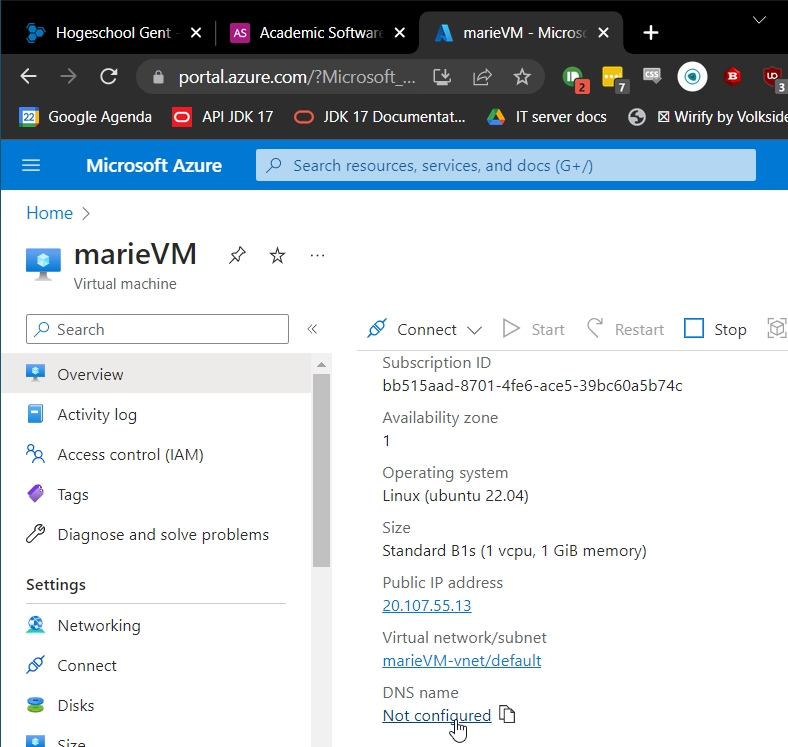The image size is (788, 747).
Task: Copy the DNS name to clipboard
Action: click(507, 714)
